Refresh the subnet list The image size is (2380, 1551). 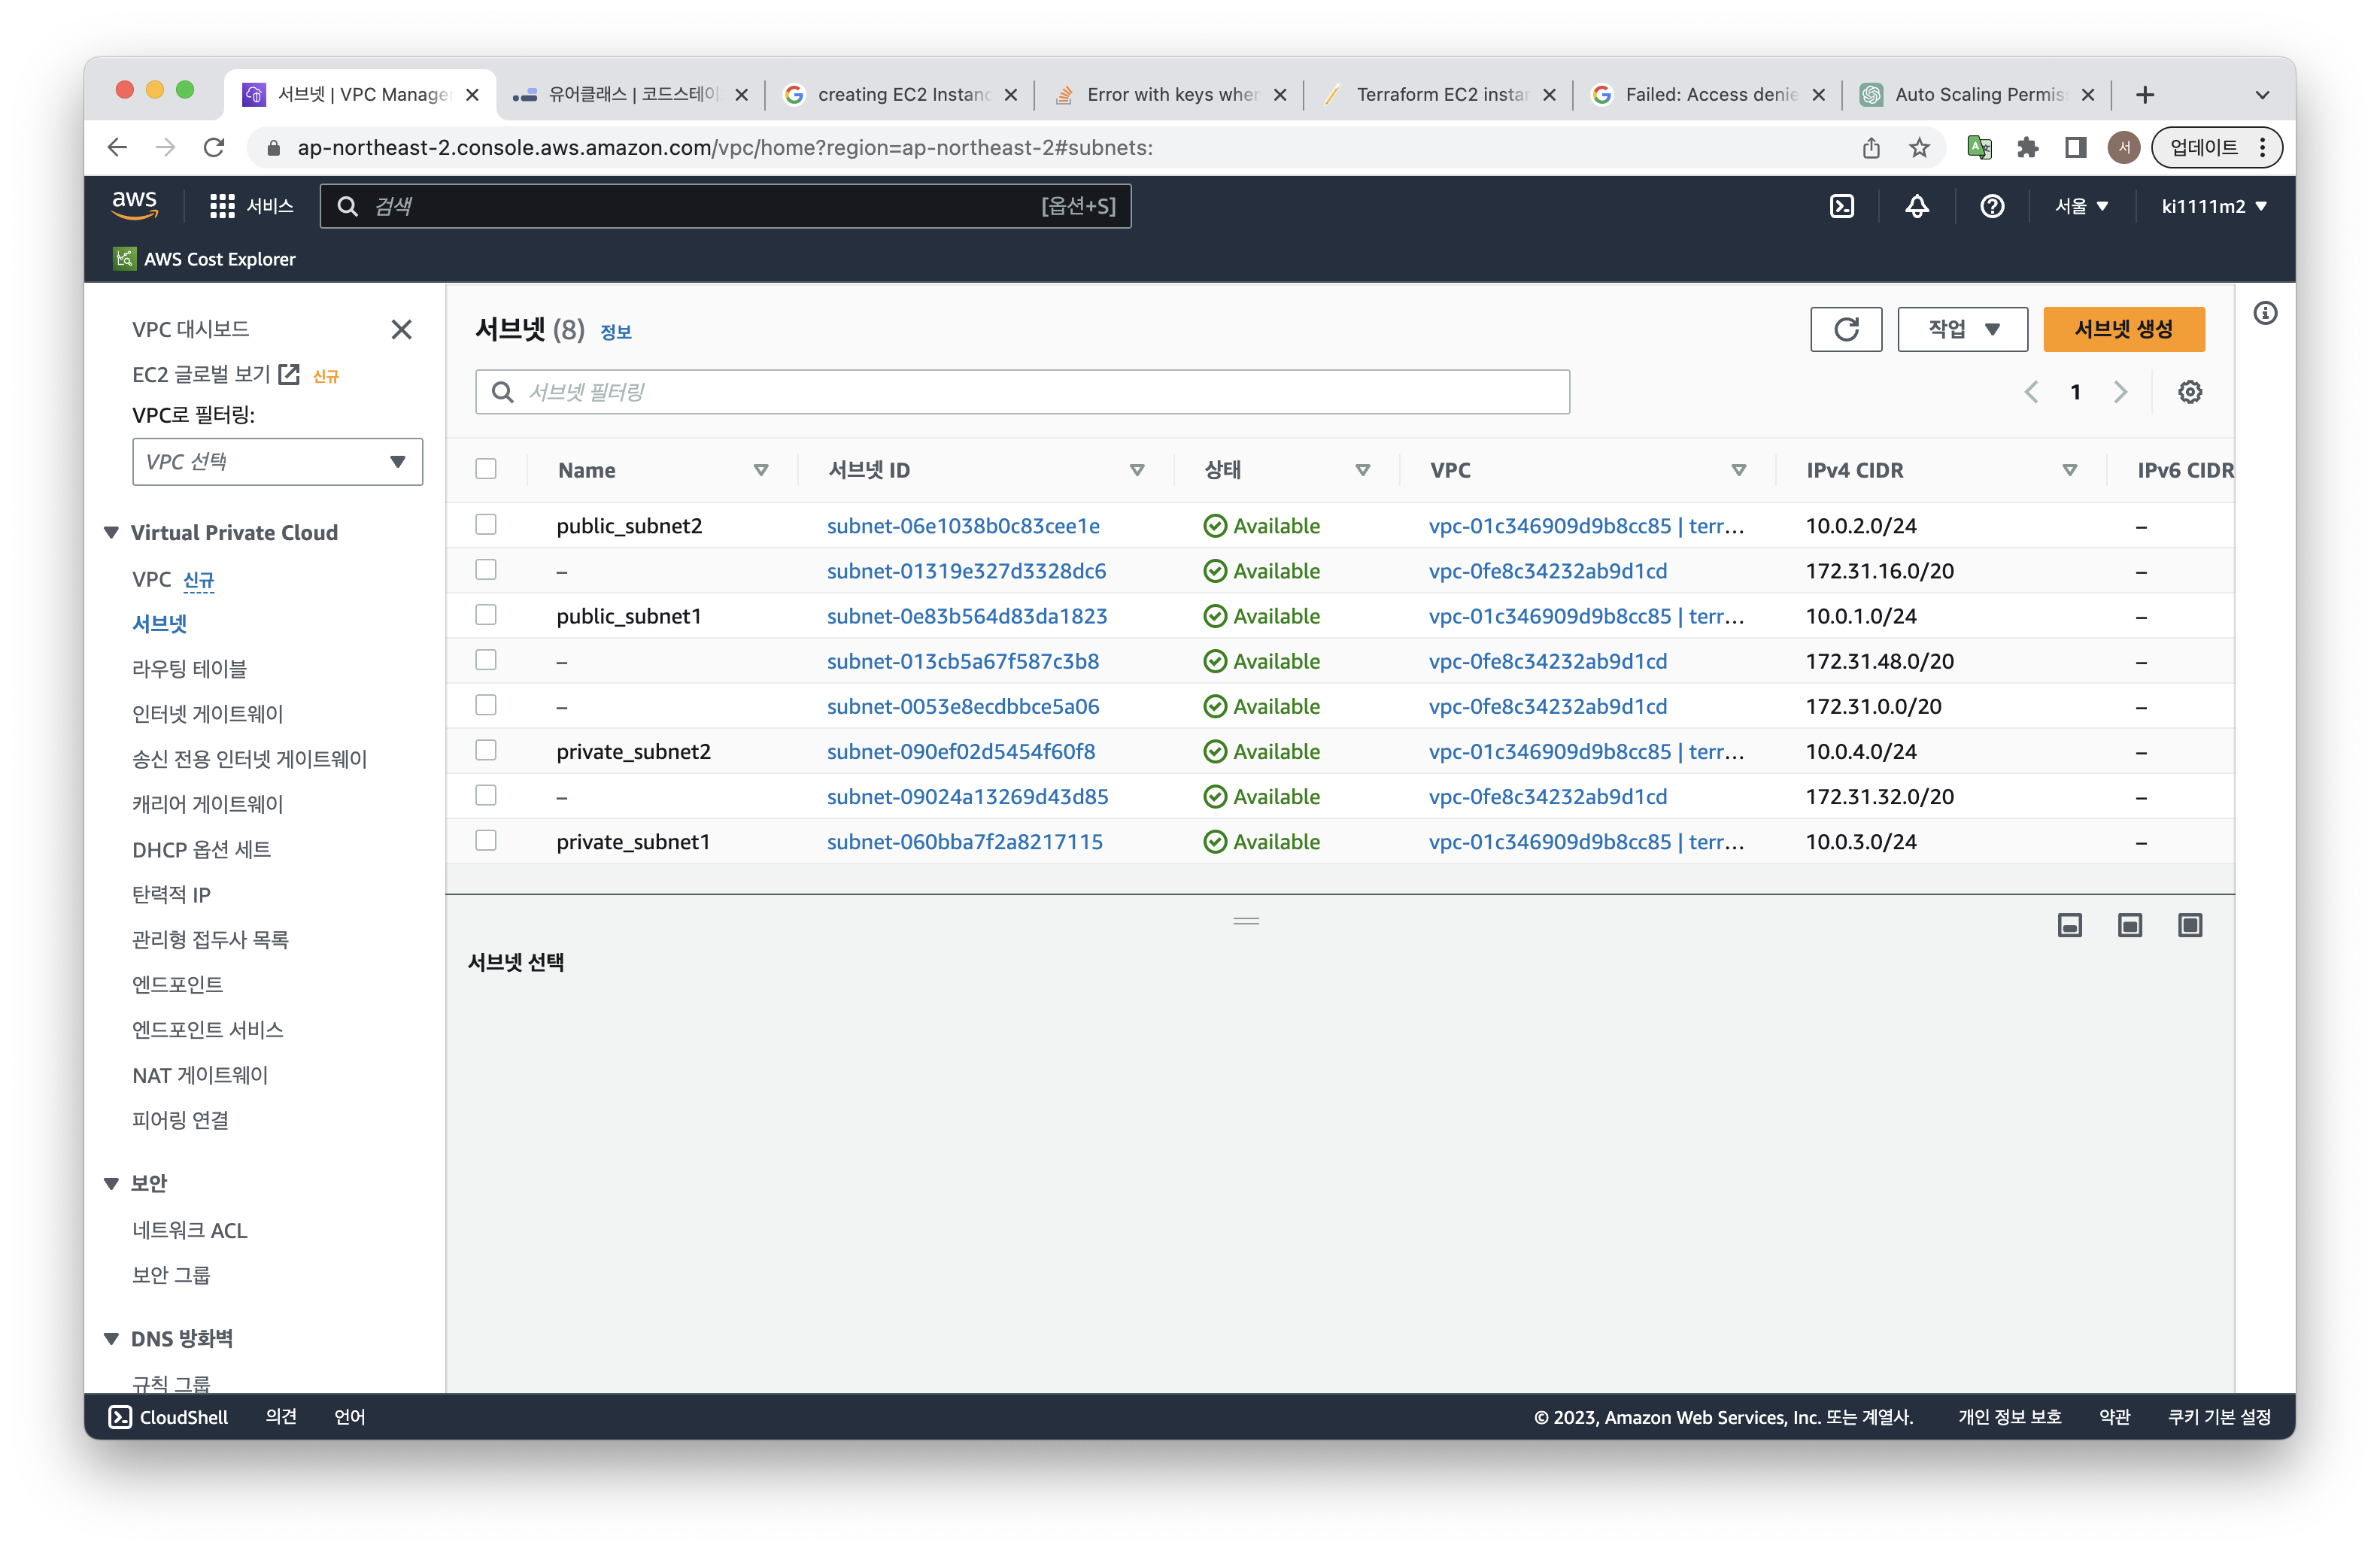pos(1846,329)
